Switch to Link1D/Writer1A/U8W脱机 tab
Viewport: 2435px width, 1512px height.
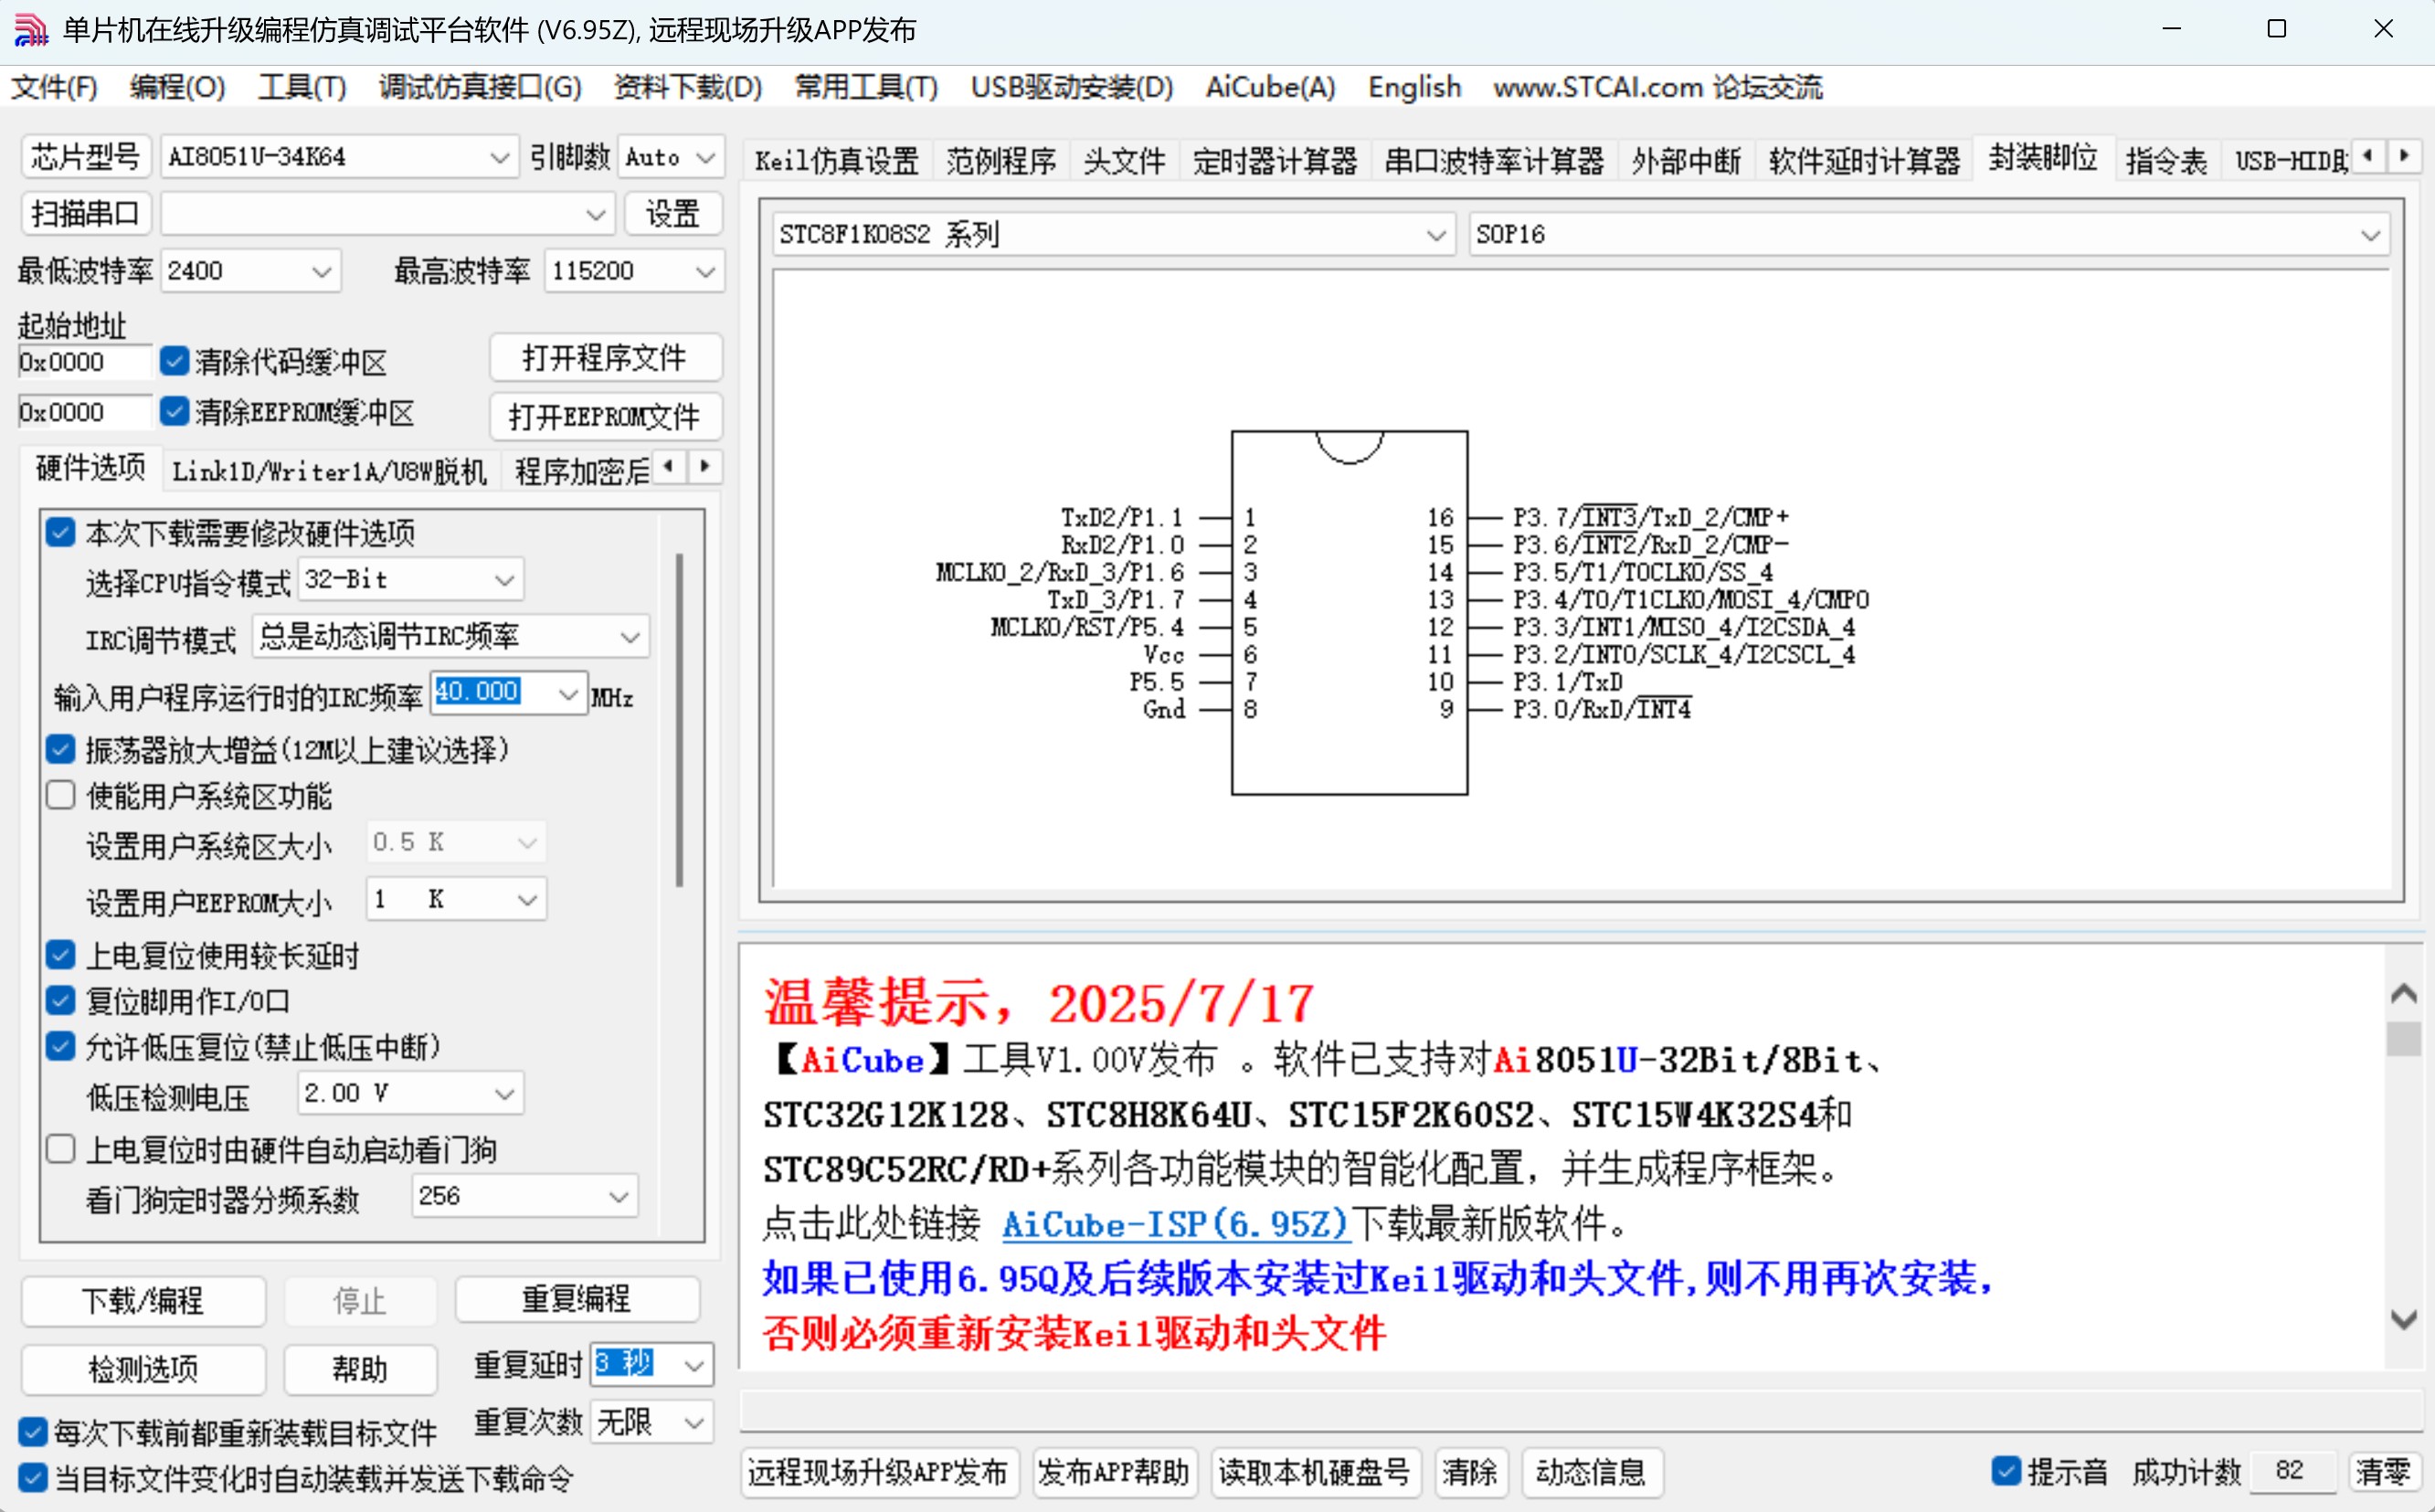tap(329, 470)
